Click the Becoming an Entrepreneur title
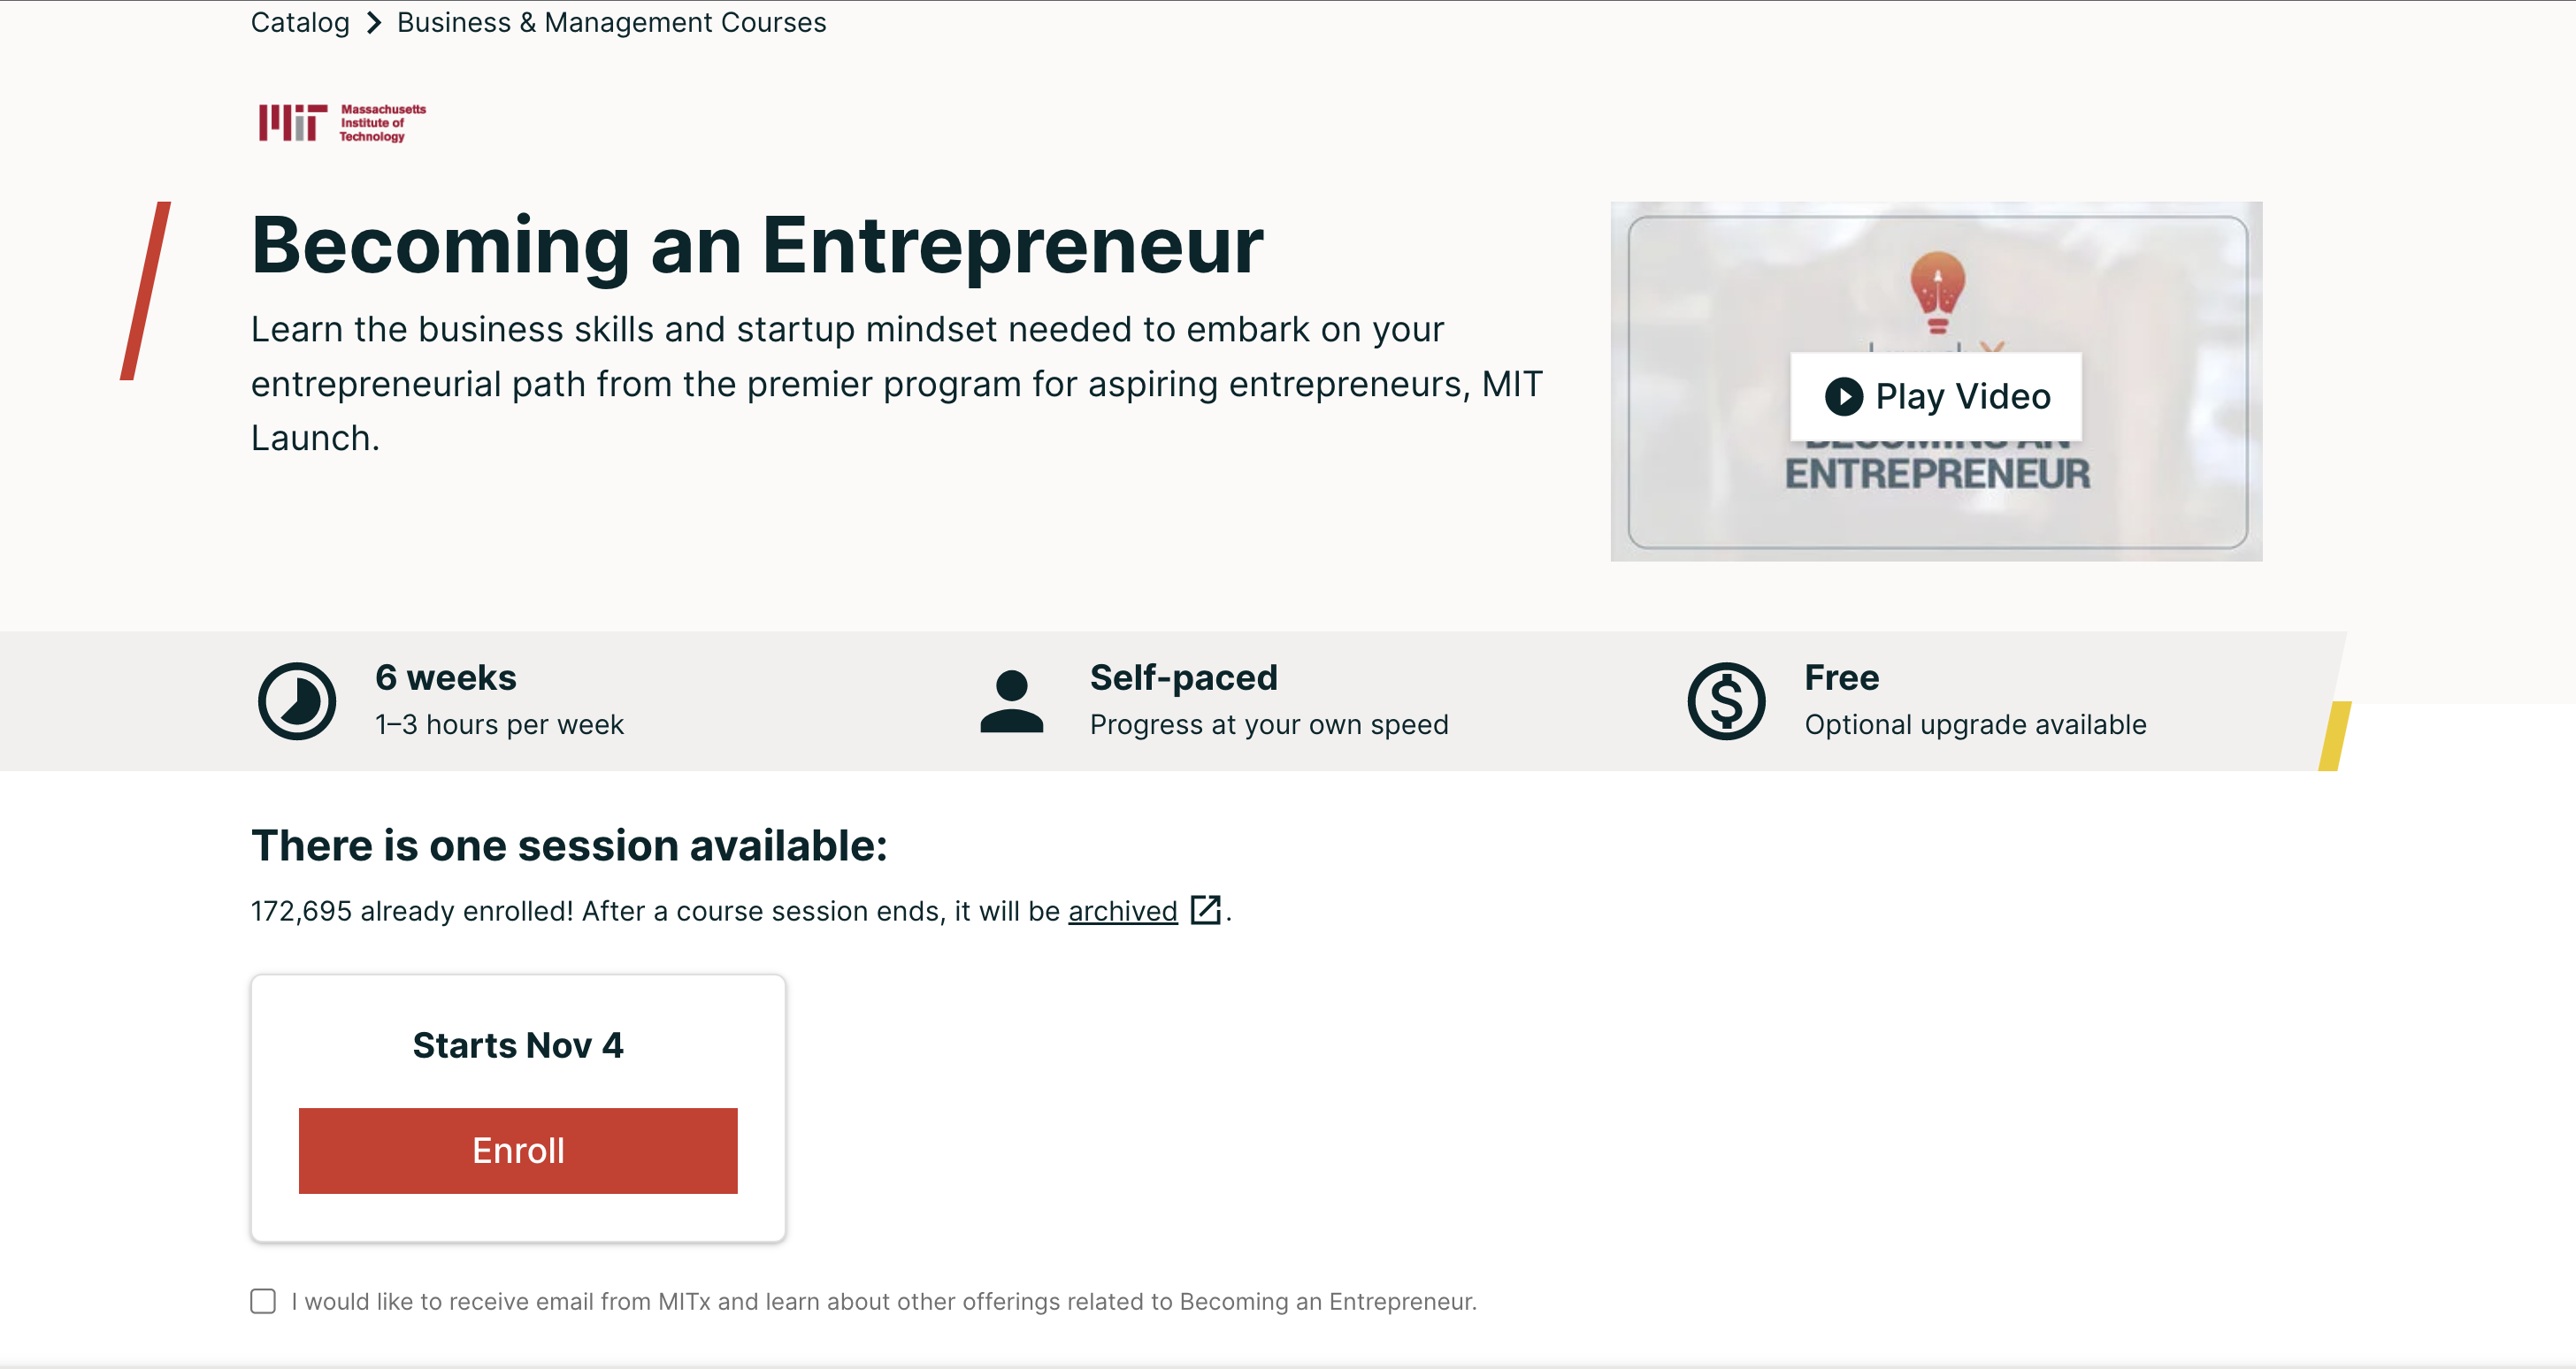The width and height of the screenshot is (2576, 1369). [757, 245]
